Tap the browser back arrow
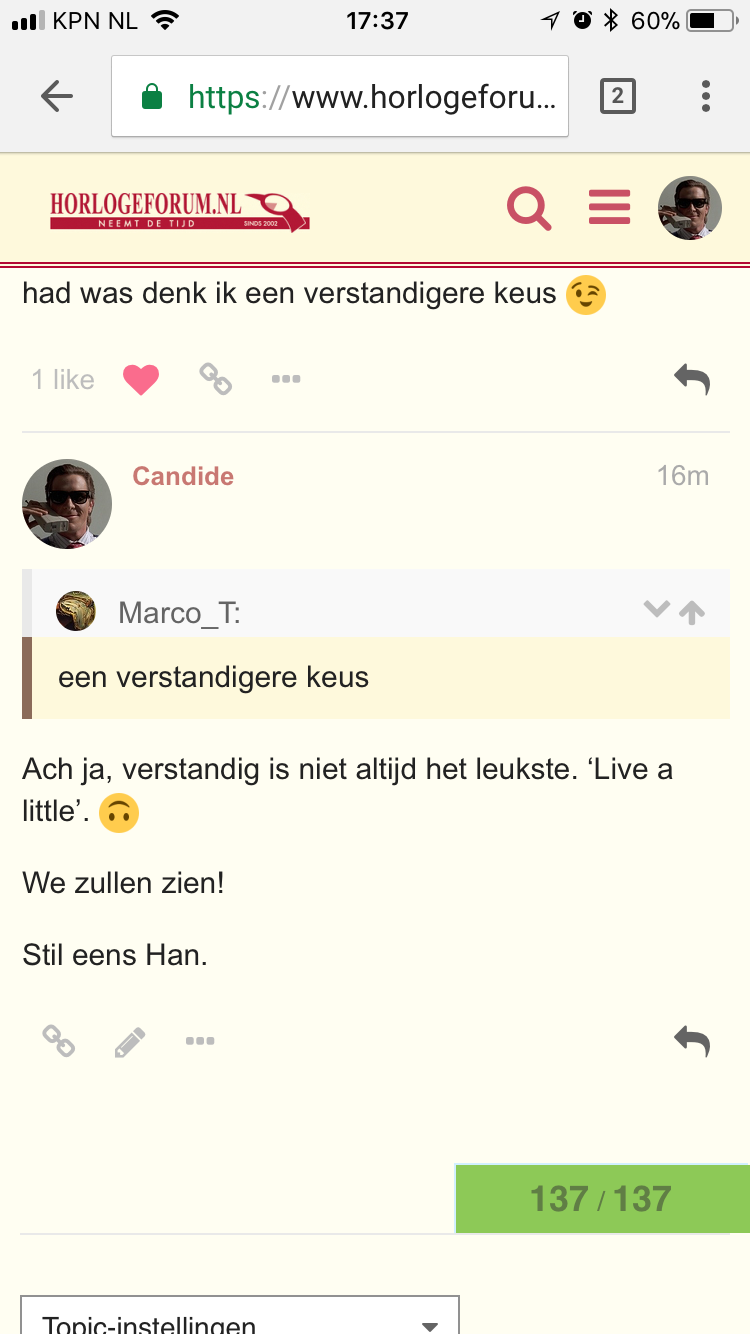750x1334 pixels. 57,96
